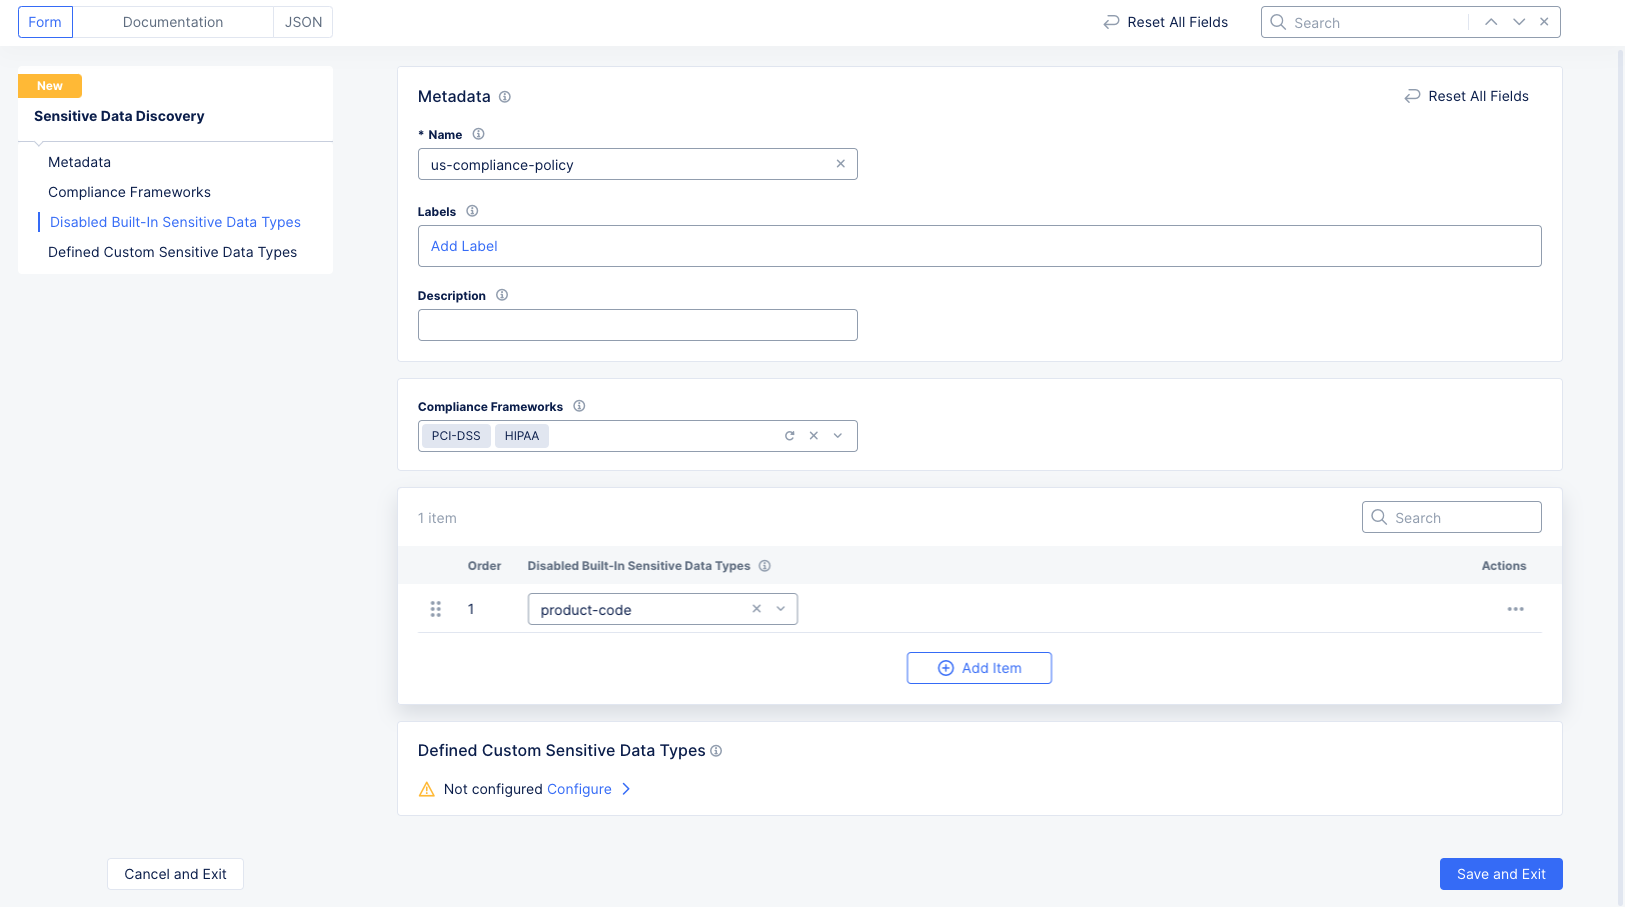1625x907 pixels.
Task: Select Defined Custom Sensitive Data Types in the sidebar
Action: pyautogui.click(x=172, y=252)
